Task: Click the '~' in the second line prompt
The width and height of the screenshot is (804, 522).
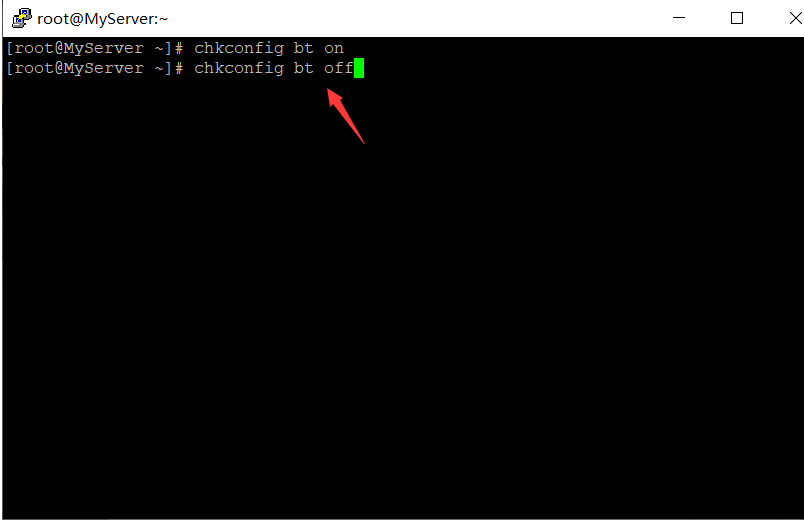Action: coord(159,68)
